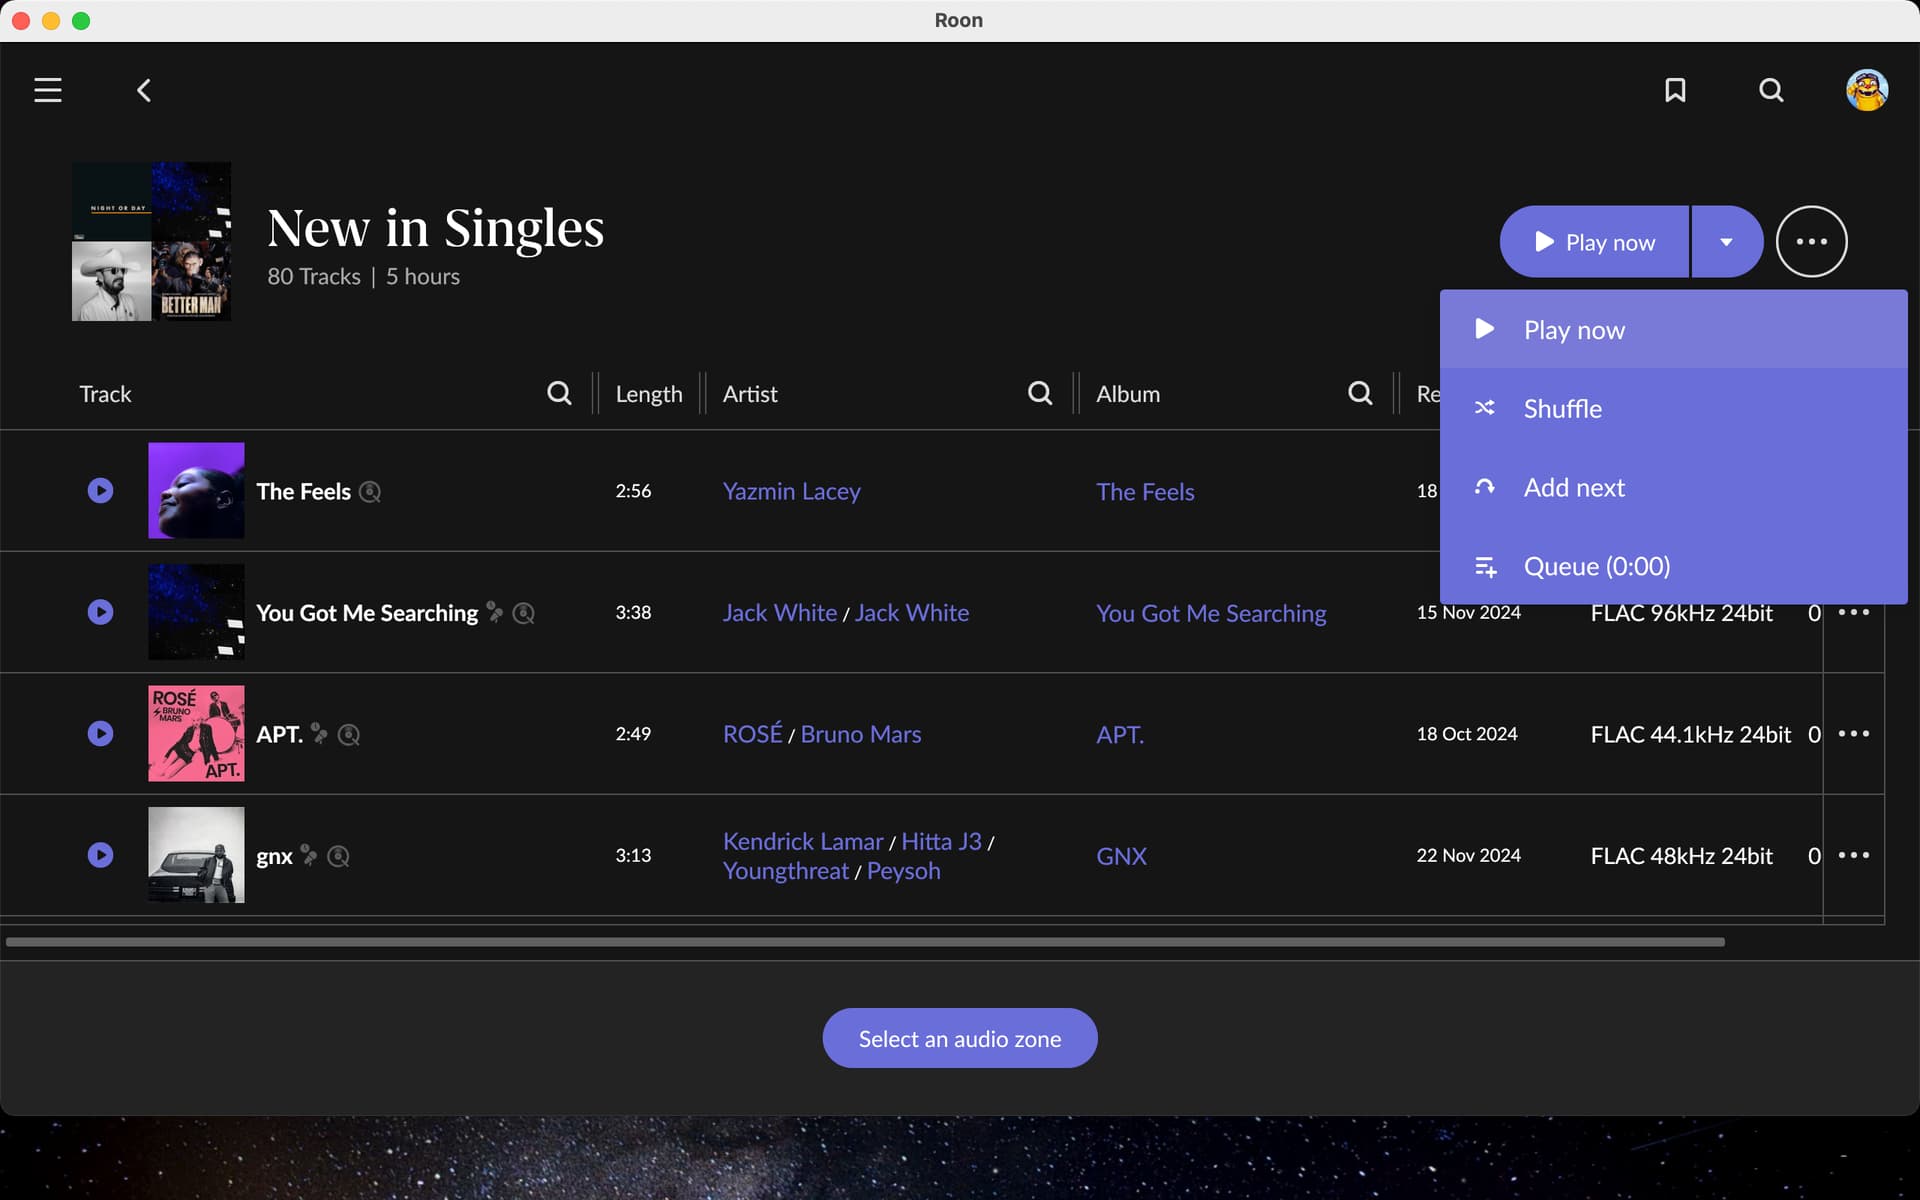Open artist Peysoh
The image size is (1920, 1200).
(903, 870)
